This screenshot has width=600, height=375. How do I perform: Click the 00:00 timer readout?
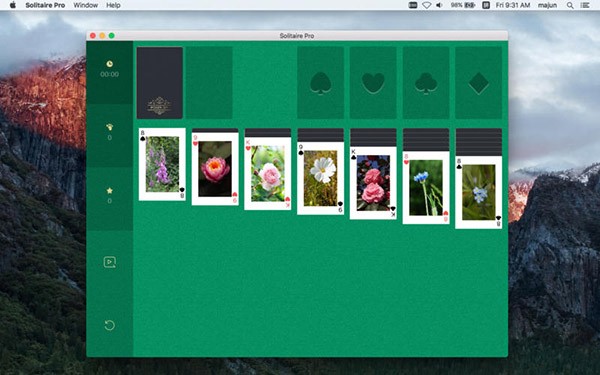109,74
